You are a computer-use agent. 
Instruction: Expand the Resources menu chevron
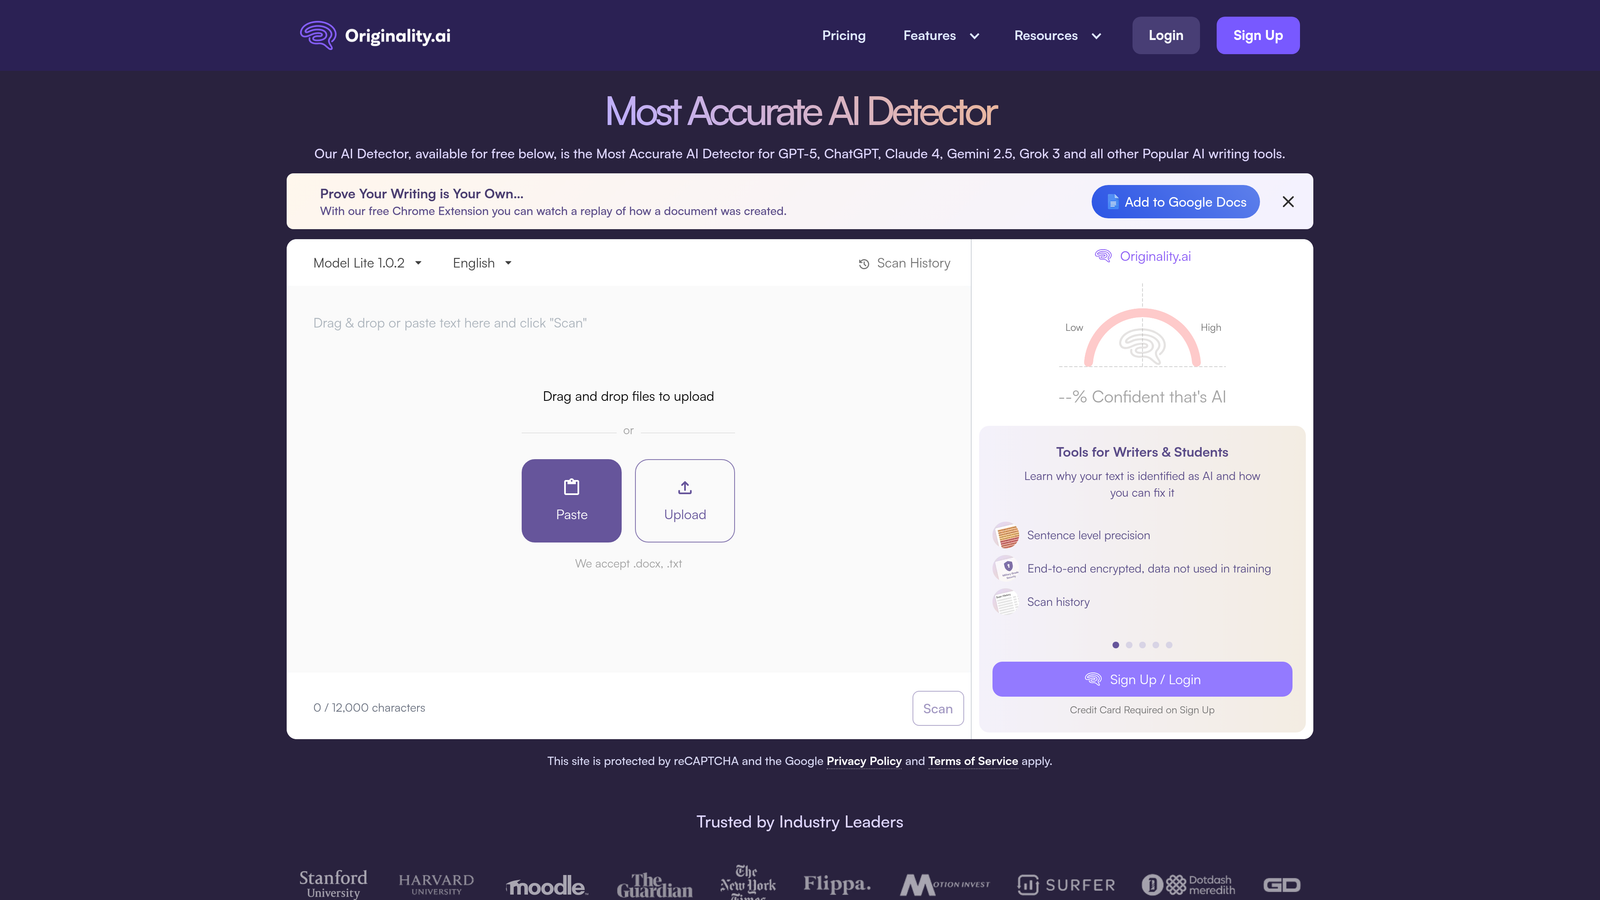[1096, 35]
